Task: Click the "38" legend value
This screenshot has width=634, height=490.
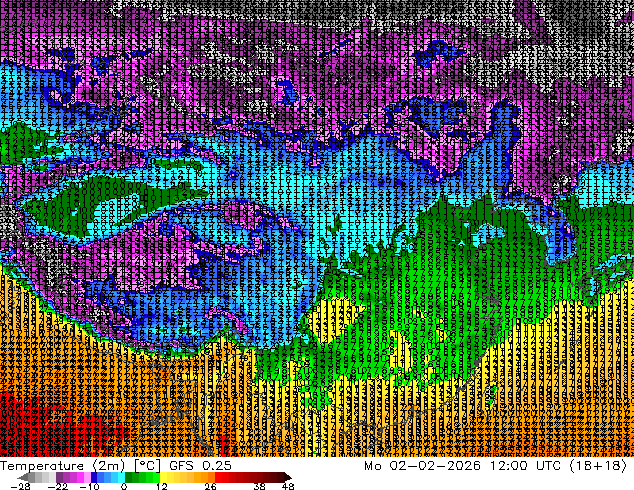Action: point(260,486)
